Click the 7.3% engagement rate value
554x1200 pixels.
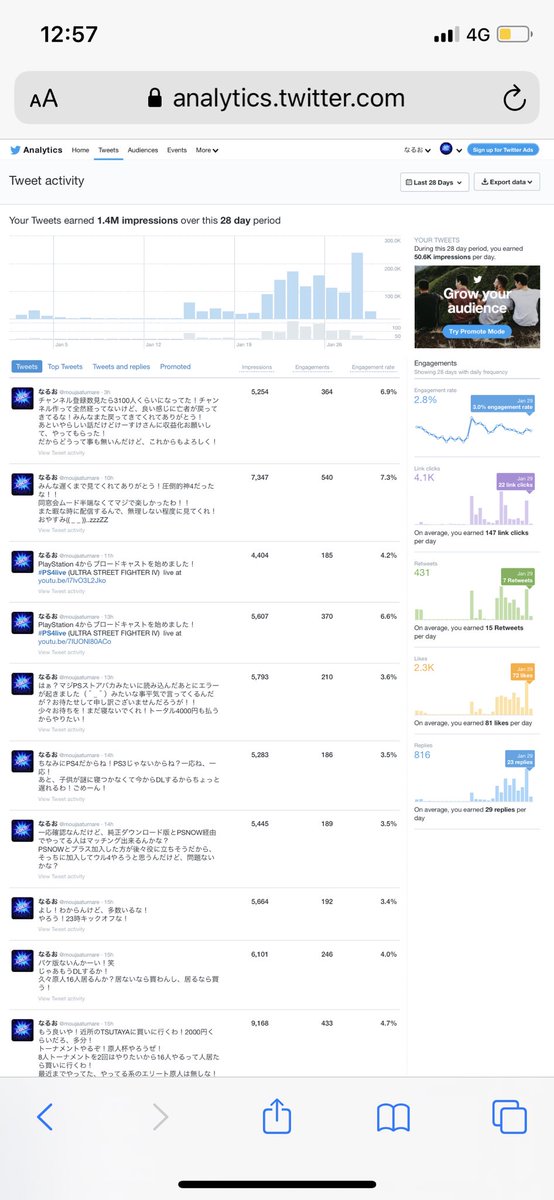(x=389, y=478)
